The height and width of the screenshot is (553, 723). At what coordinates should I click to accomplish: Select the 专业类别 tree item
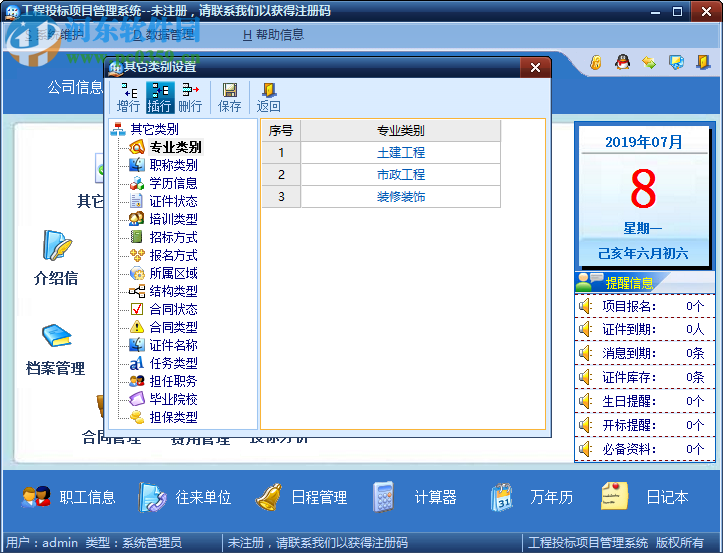point(175,147)
